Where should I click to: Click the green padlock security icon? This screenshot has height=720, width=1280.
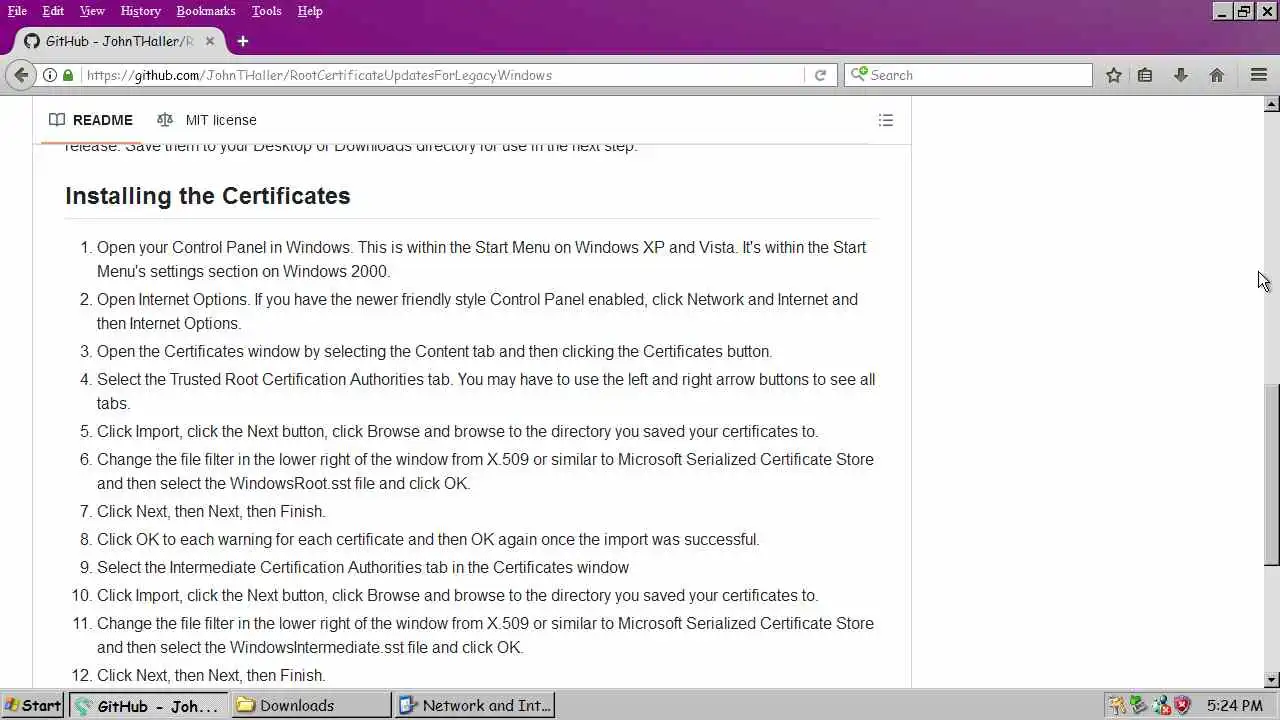point(68,75)
